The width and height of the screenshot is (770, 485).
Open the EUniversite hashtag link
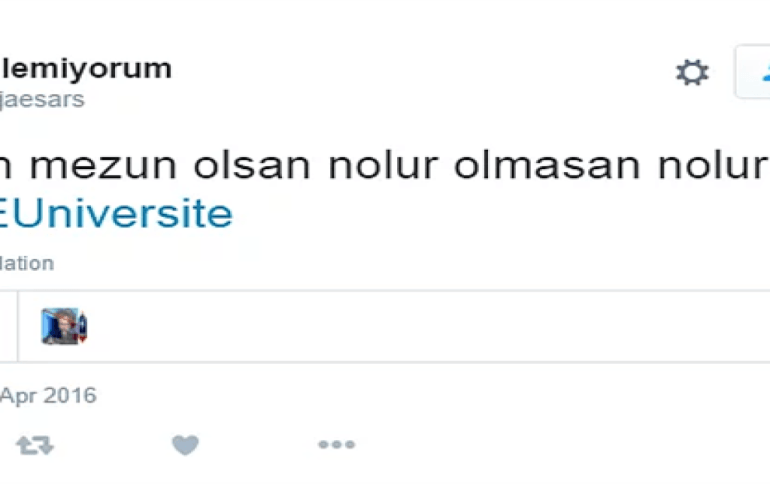116,214
